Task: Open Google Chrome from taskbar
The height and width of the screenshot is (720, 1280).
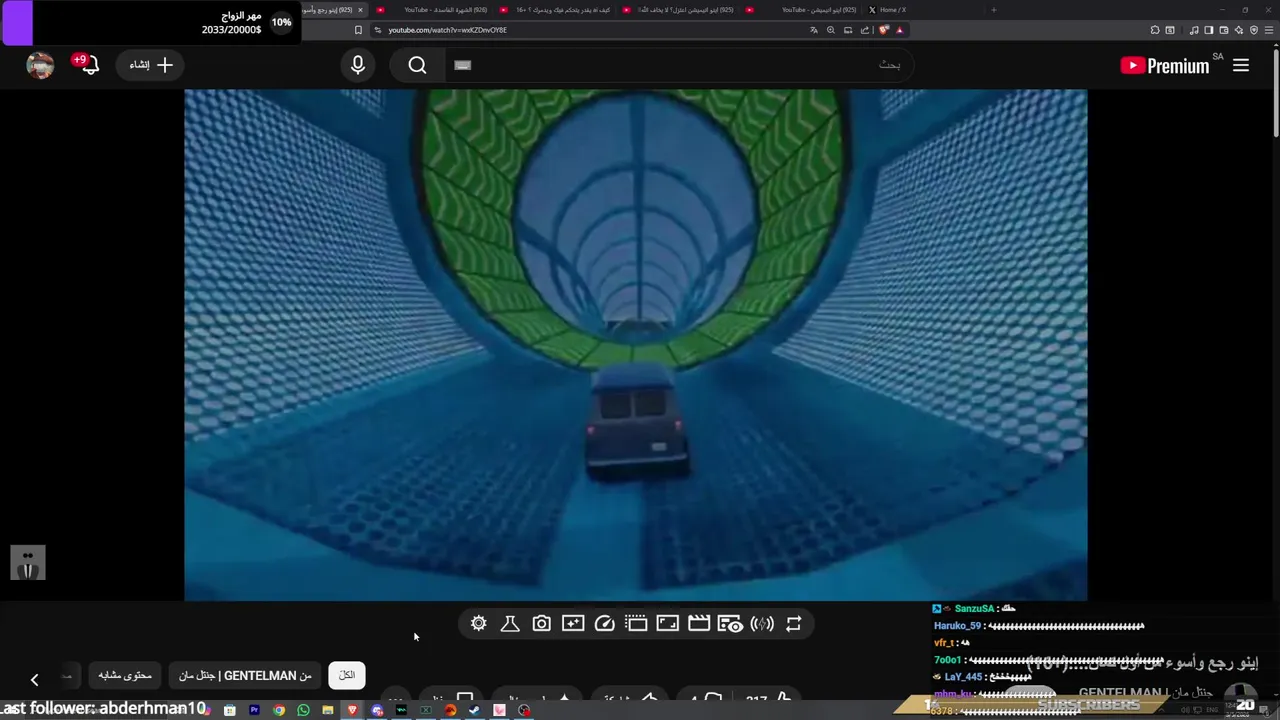Action: pos(279,710)
